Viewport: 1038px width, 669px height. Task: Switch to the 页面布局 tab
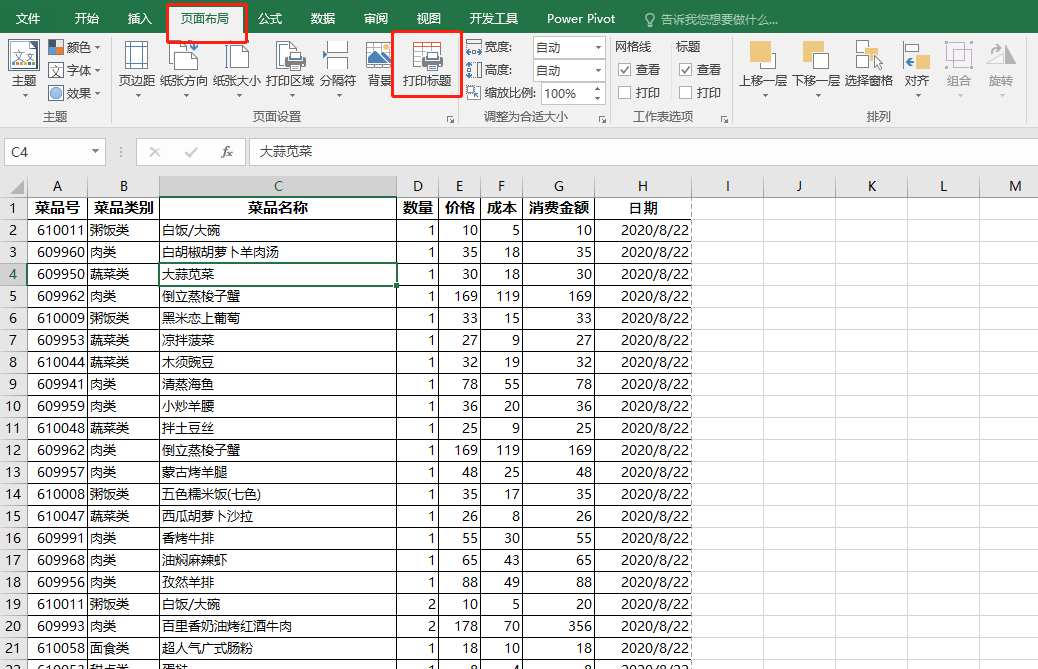point(205,19)
